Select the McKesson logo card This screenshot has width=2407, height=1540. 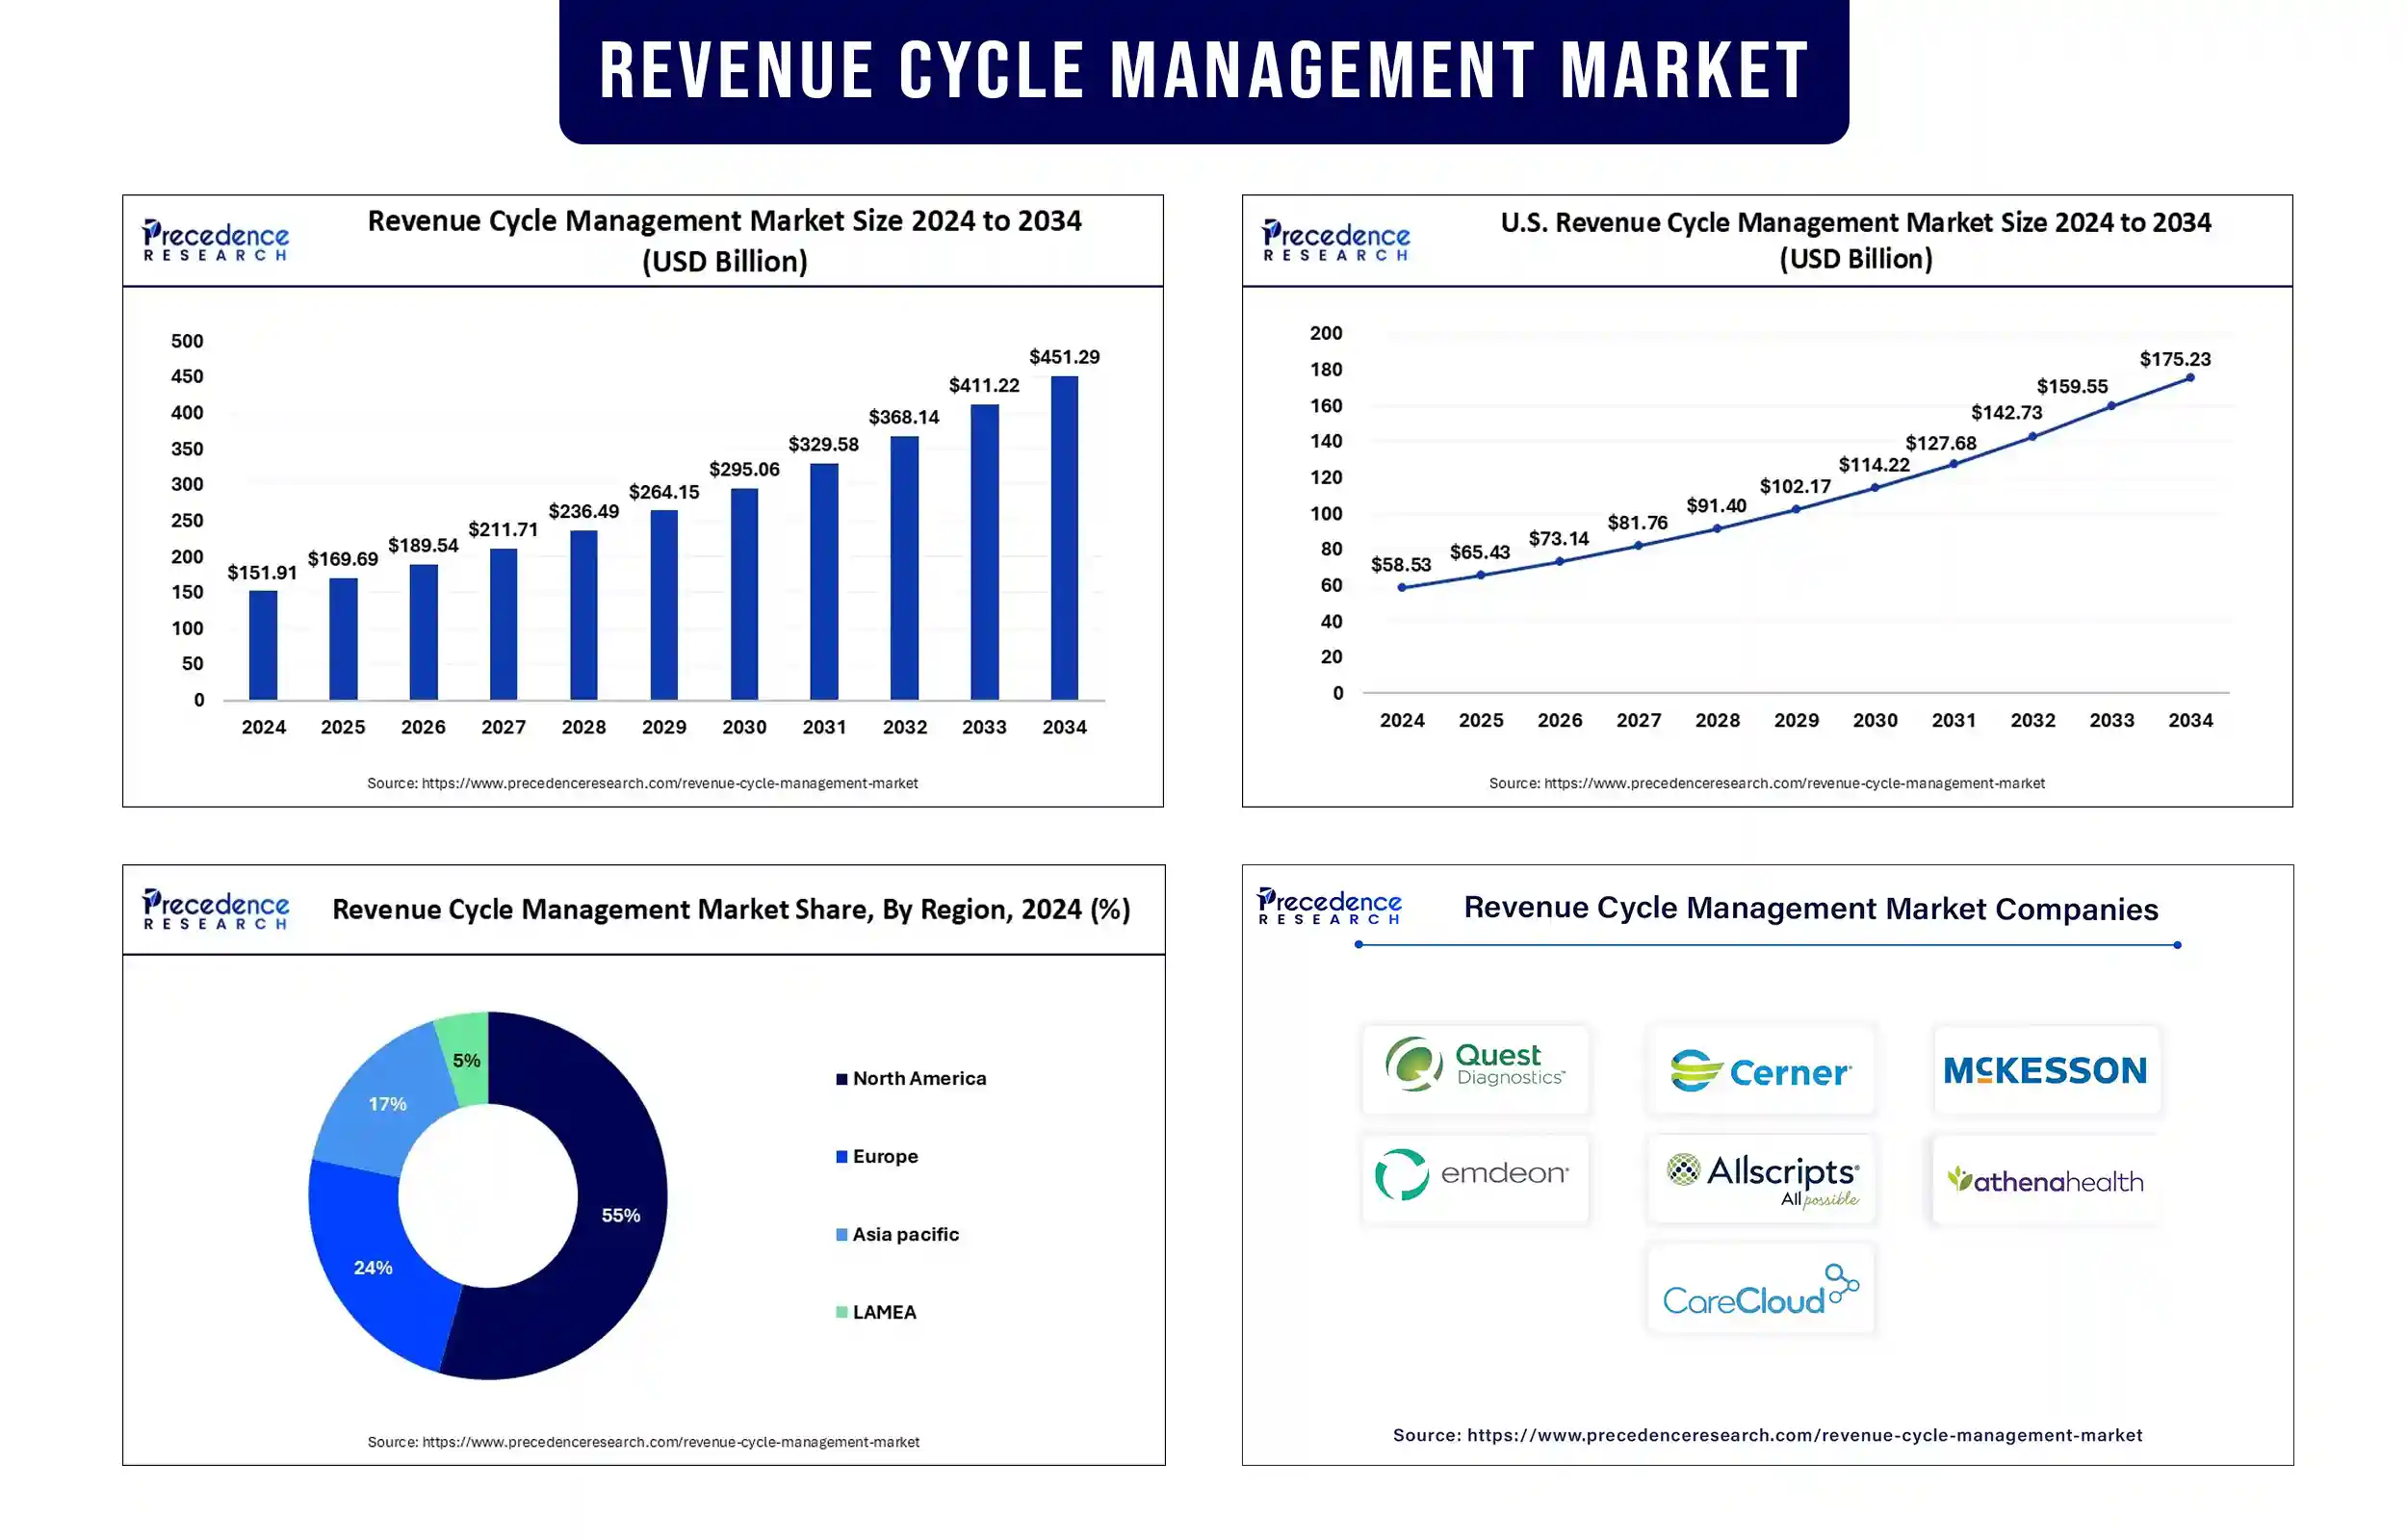2046,1069
